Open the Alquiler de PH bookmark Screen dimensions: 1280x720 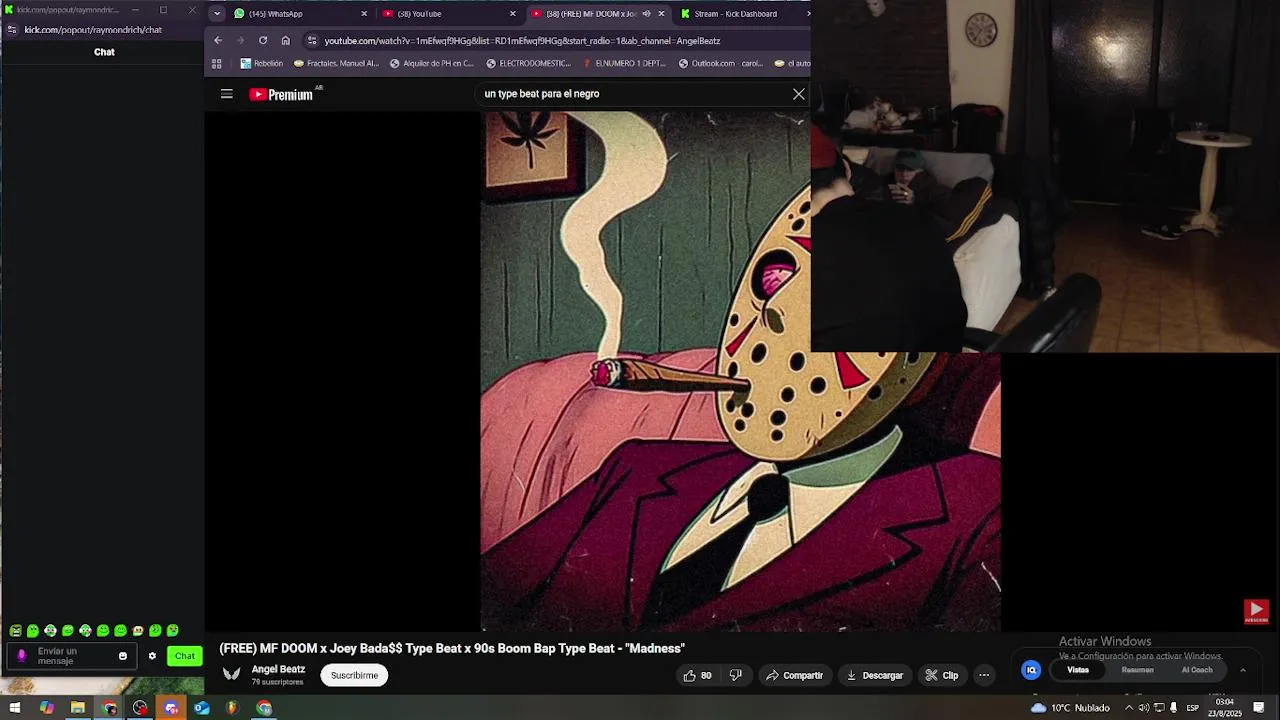click(x=431, y=64)
